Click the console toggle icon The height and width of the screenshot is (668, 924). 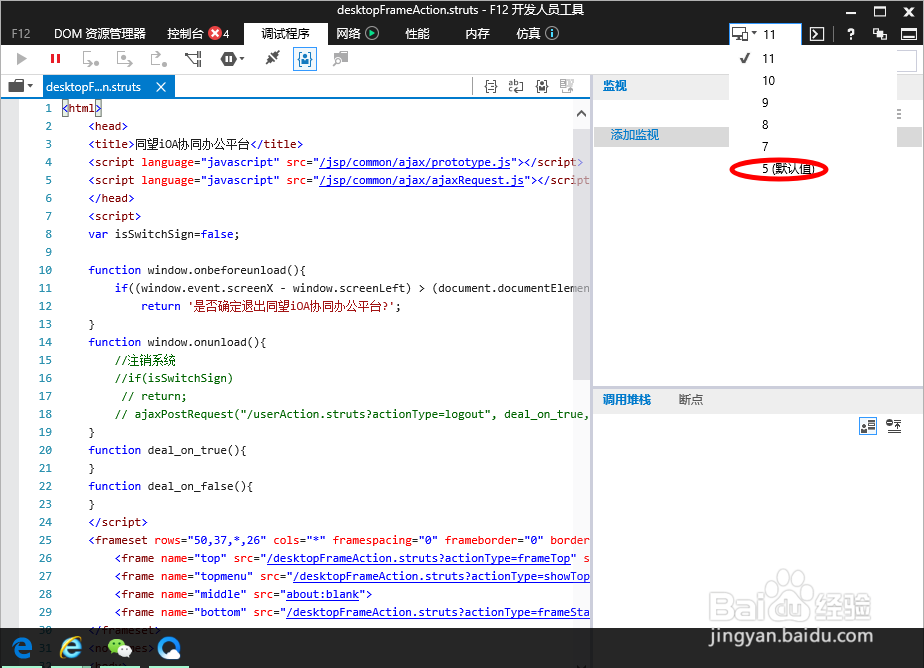point(817,34)
